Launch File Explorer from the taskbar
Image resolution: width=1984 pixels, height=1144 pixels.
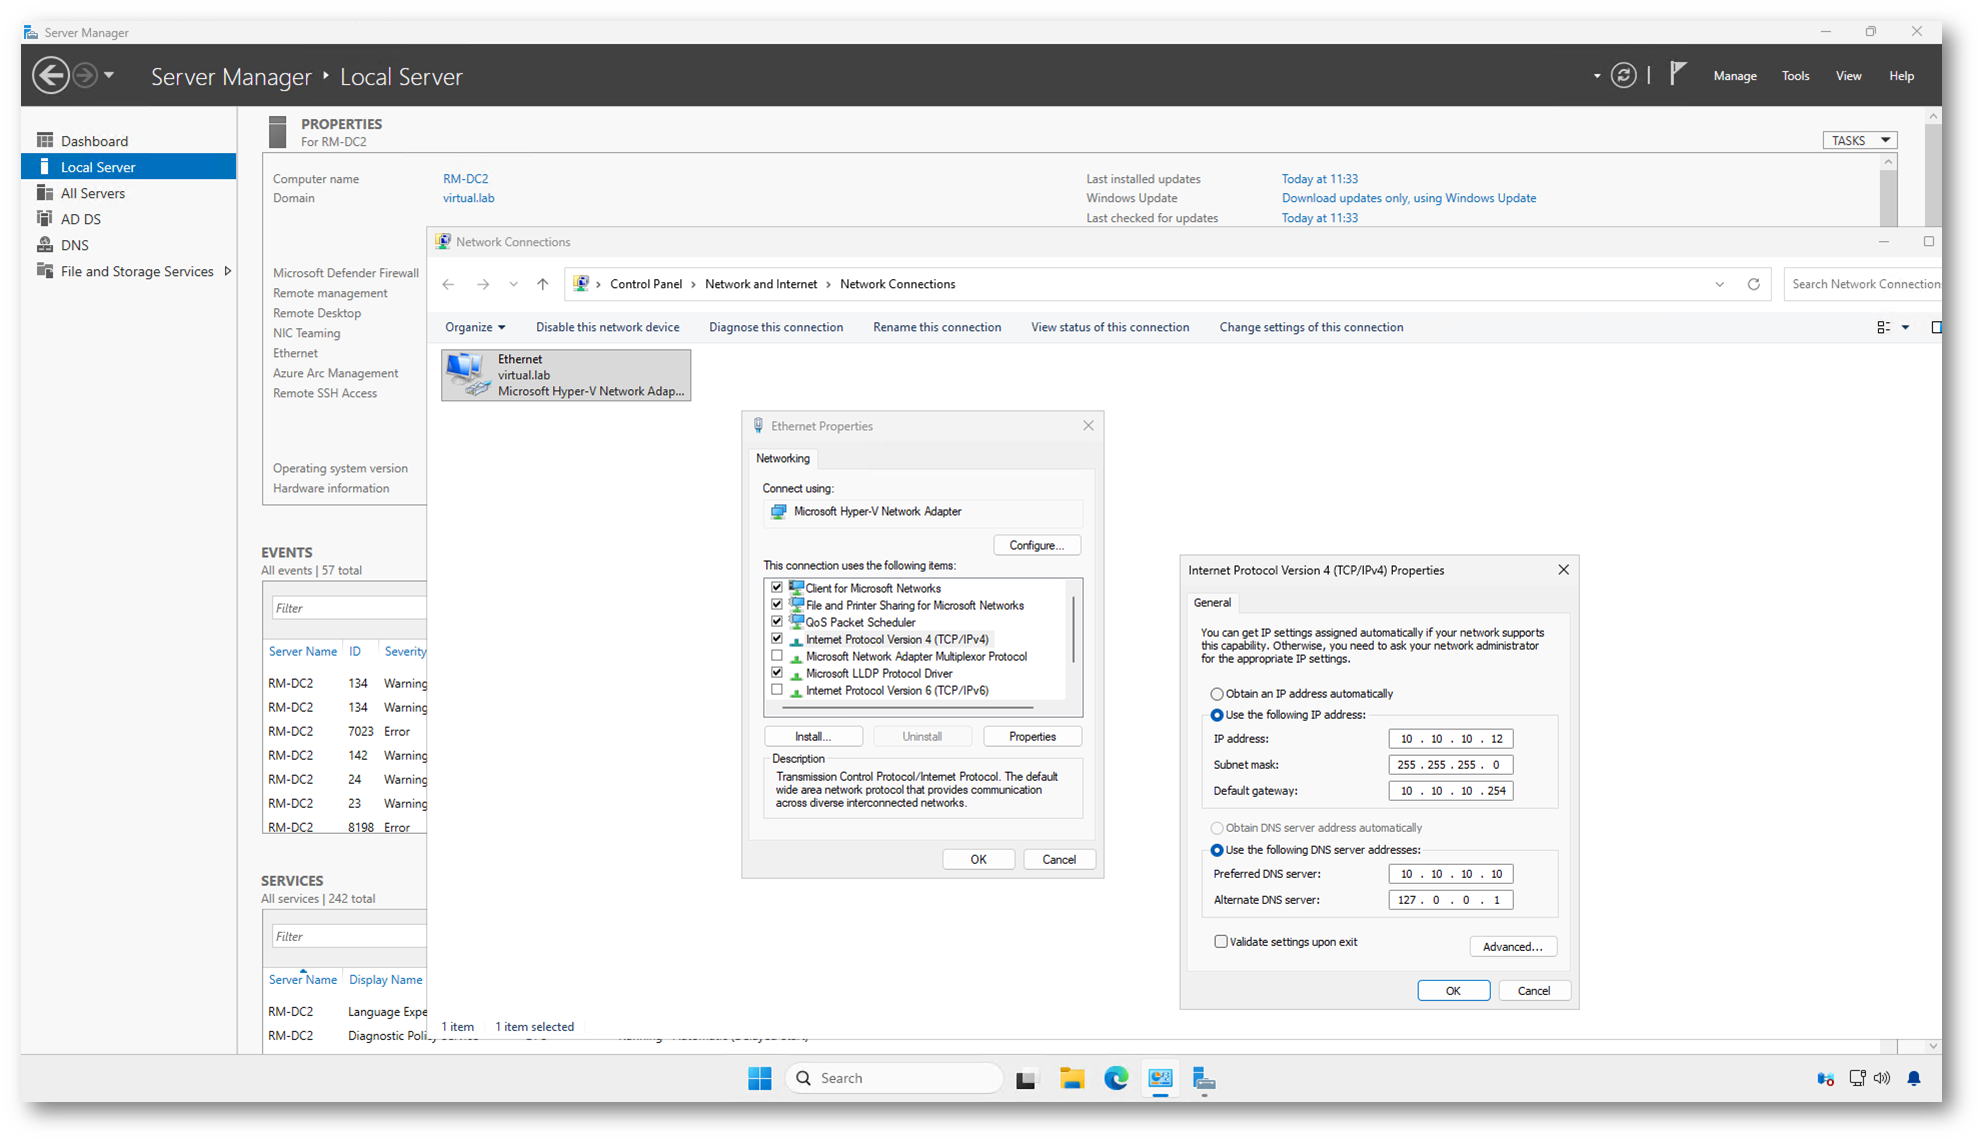point(1072,1078)
